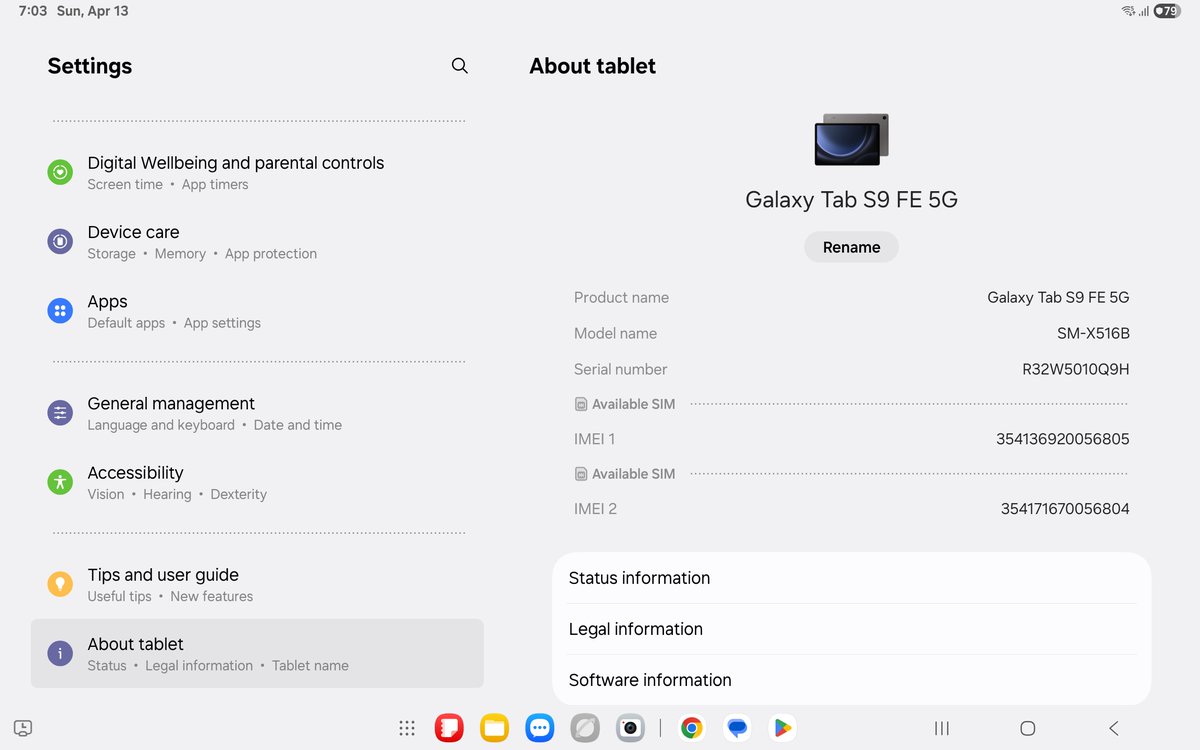Tap the Device care icon
Viewport: 1200px width, 750px height.
coord(60,241)
